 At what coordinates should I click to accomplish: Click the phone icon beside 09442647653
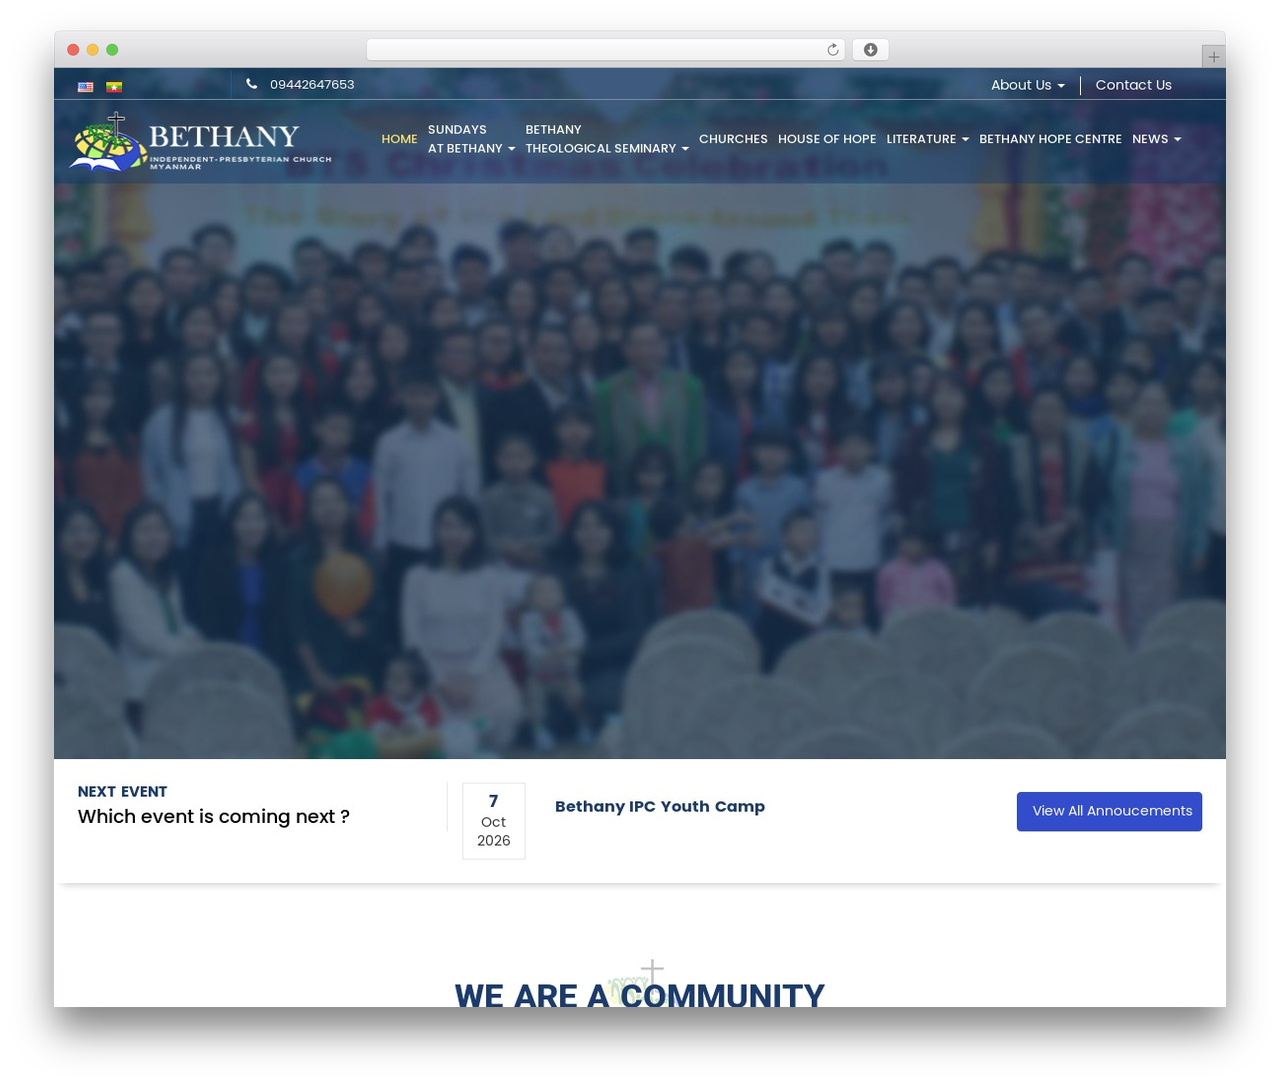tap(252, 84)
